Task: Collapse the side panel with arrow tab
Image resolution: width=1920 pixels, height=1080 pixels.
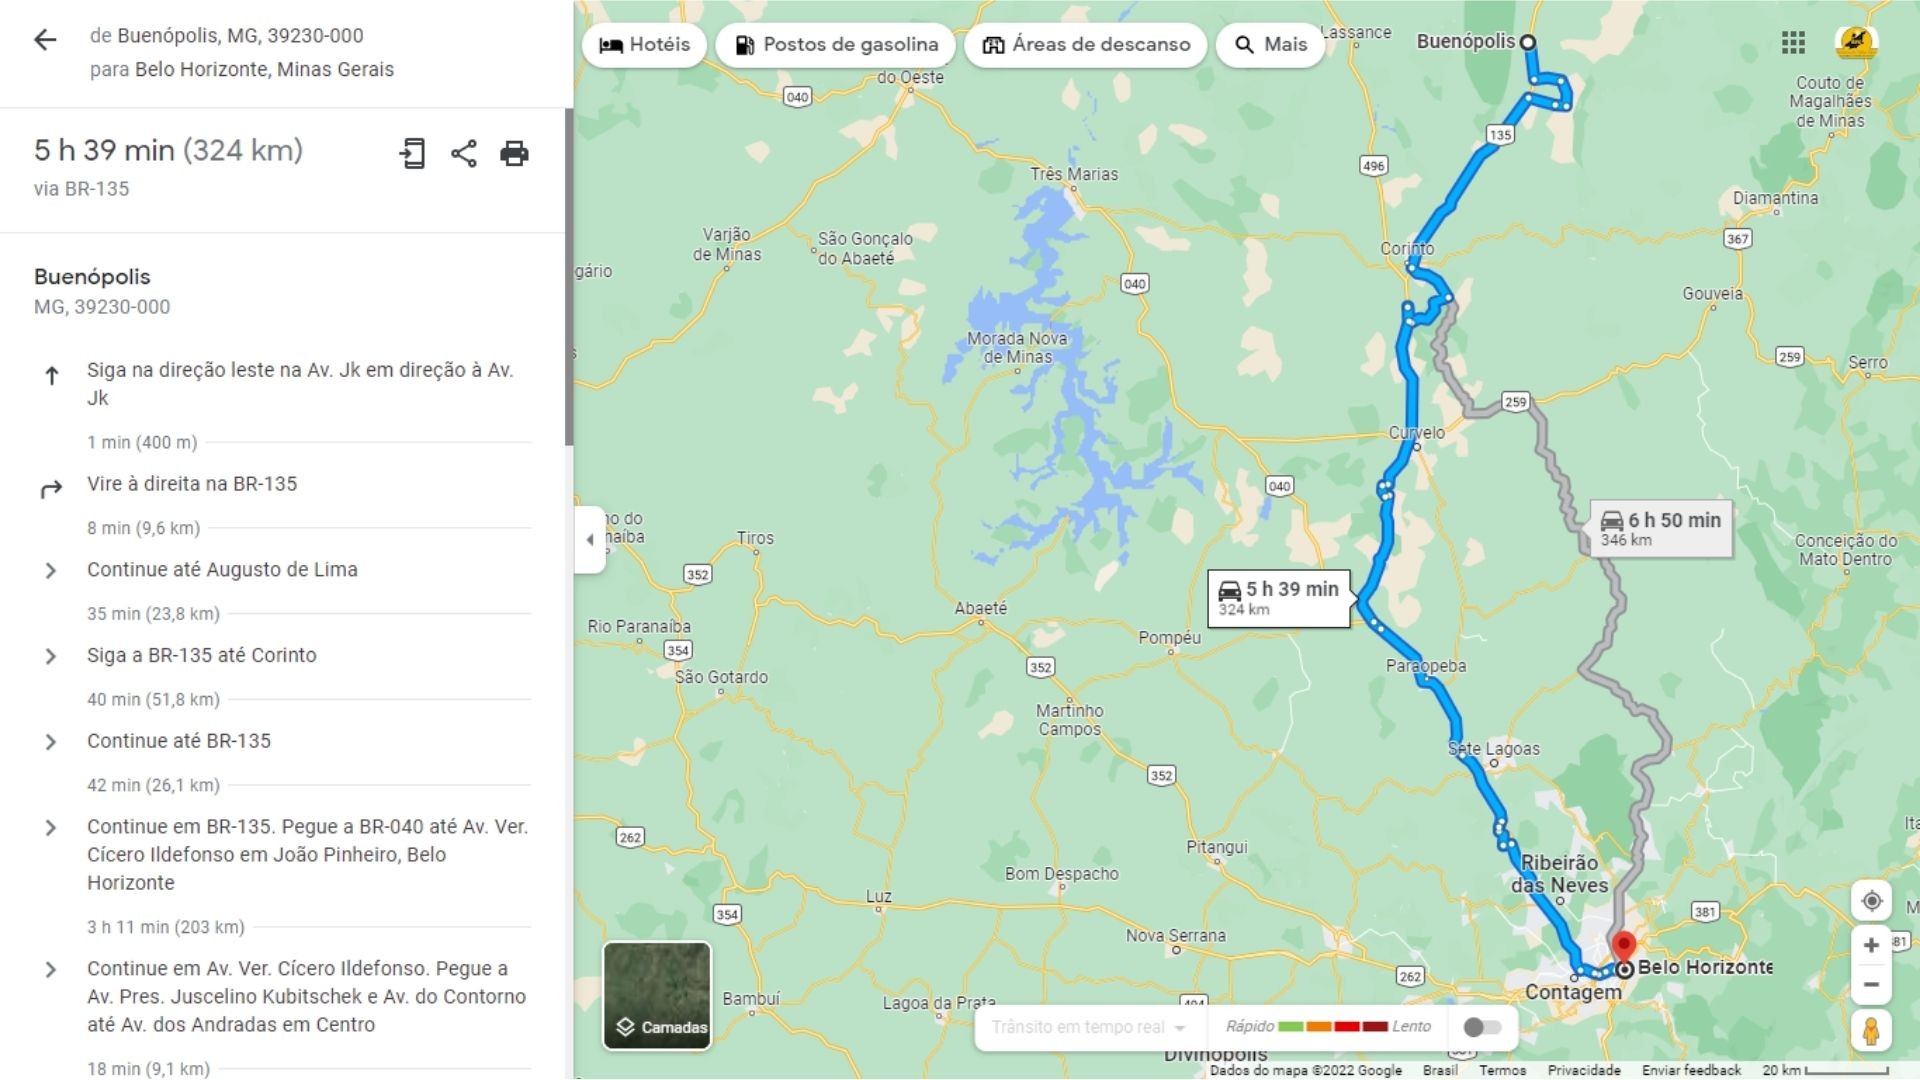Action: click(590, 540)
